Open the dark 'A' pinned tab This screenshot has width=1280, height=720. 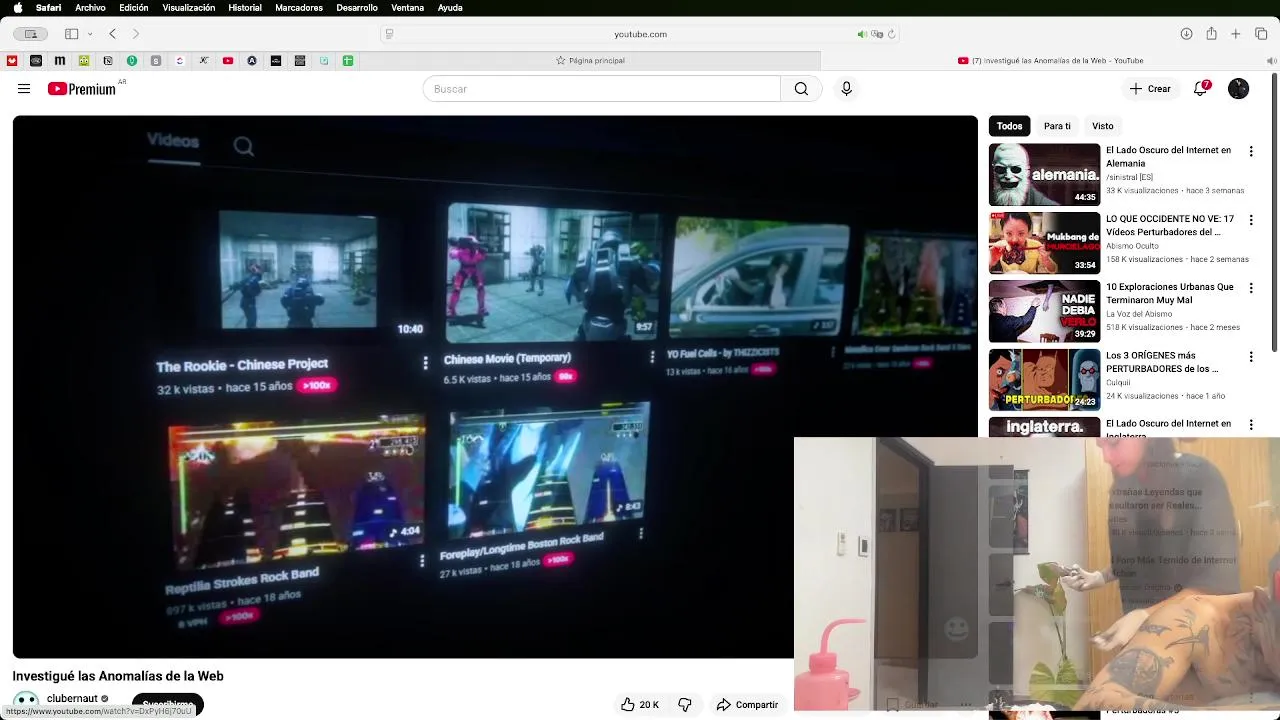(x=252, y=61)
